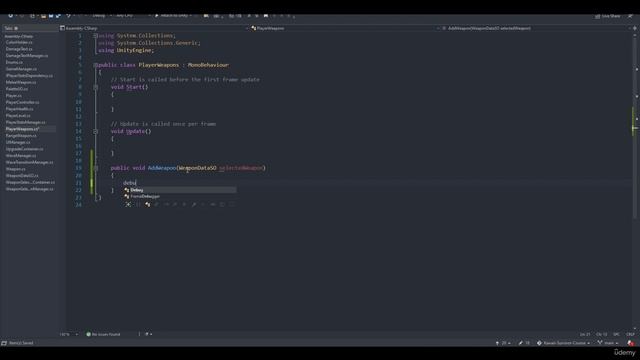Collapse the Start method at line 8

pyautogui.click(x=96, y=87)
